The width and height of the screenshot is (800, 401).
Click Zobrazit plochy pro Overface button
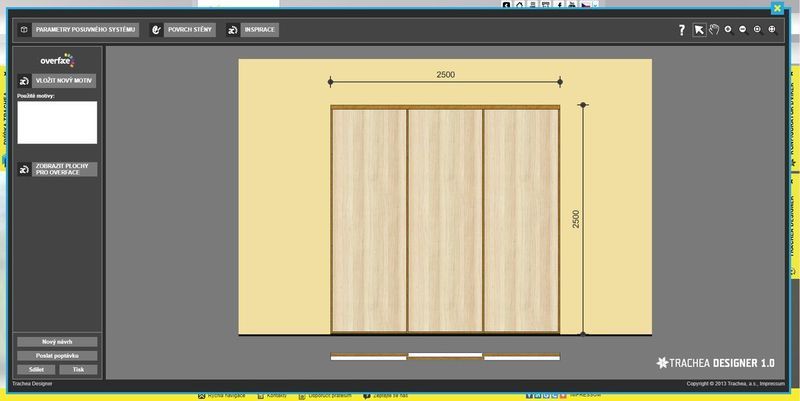(57, 170)
